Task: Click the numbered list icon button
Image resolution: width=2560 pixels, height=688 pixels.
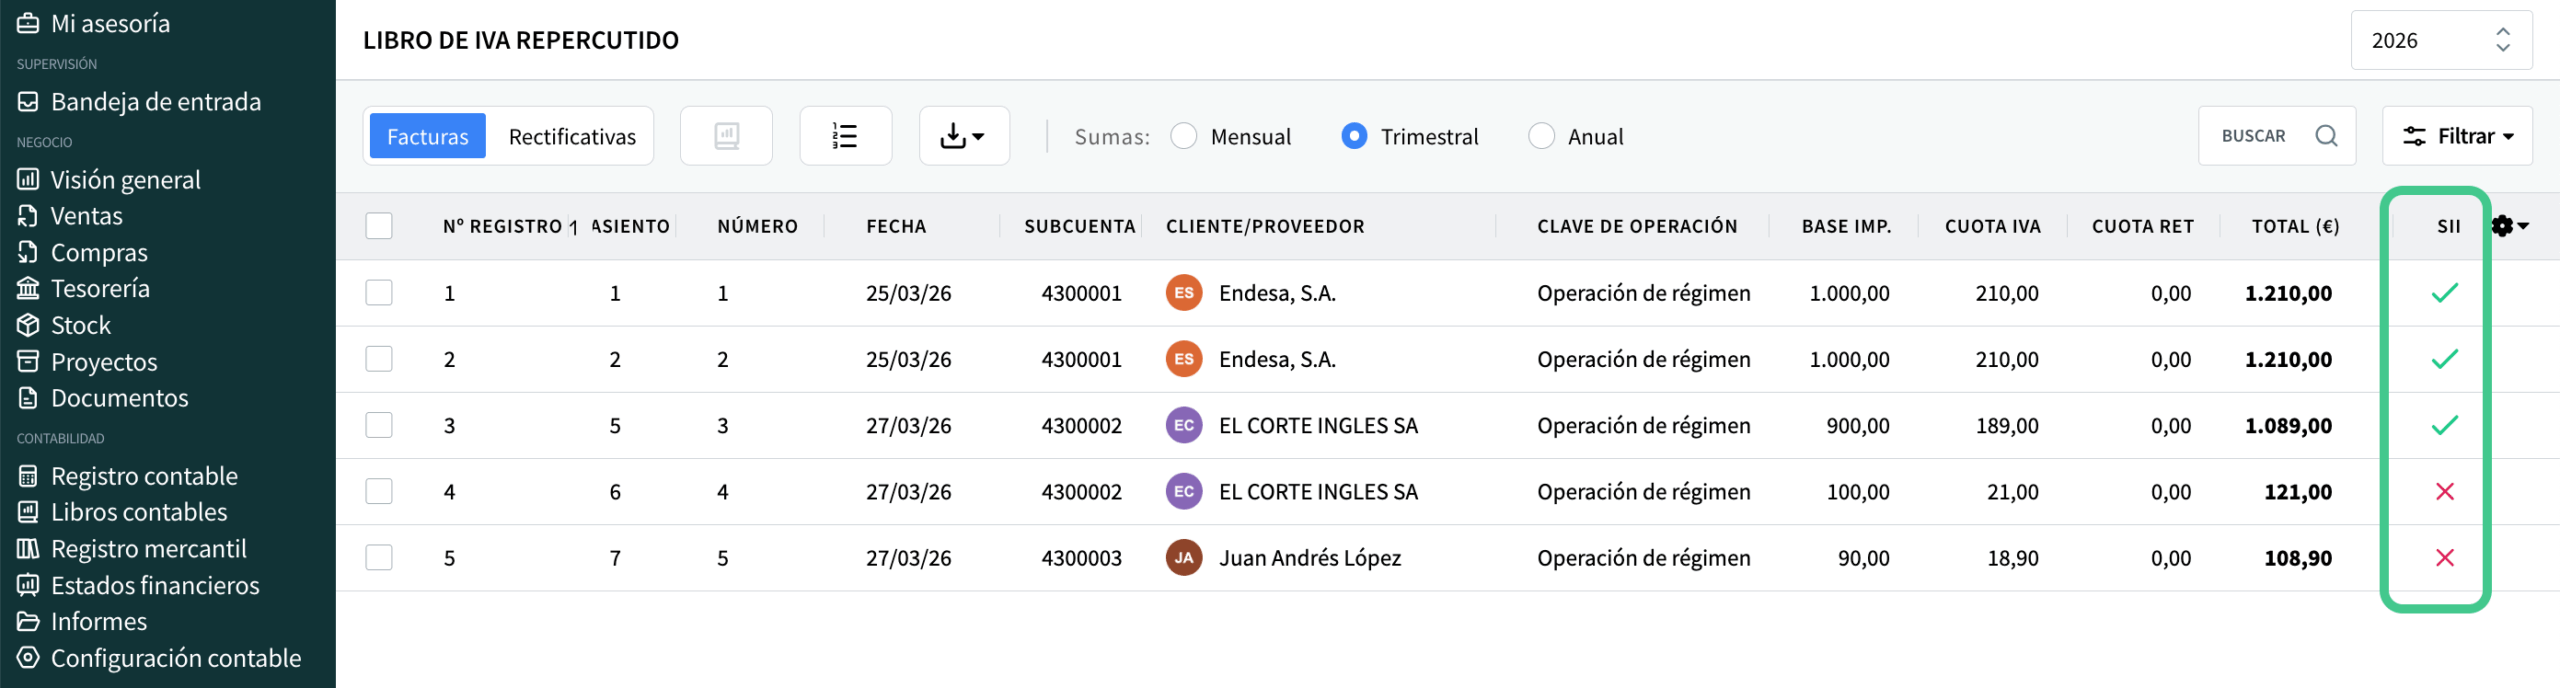Action: (x=845, y=136)
